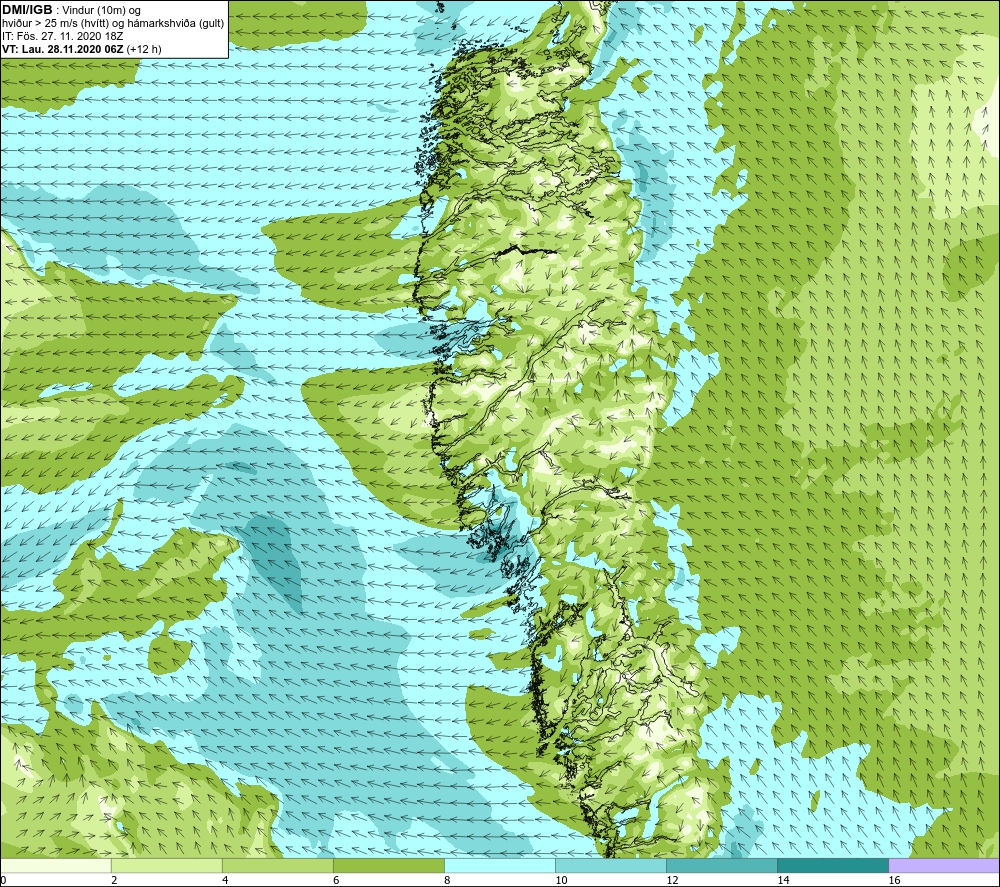Click the dark teal 14–16 m/s legend swatch

coord(832,865)
